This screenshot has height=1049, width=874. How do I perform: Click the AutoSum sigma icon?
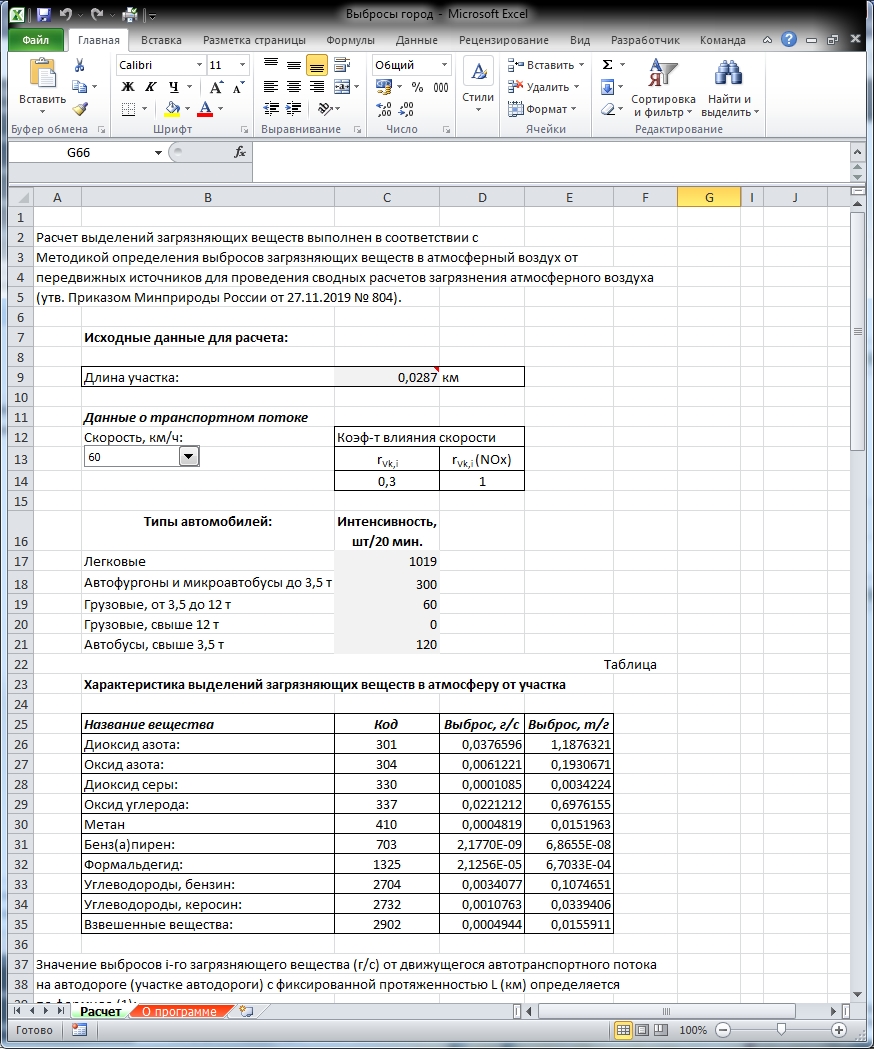(608, 65)
